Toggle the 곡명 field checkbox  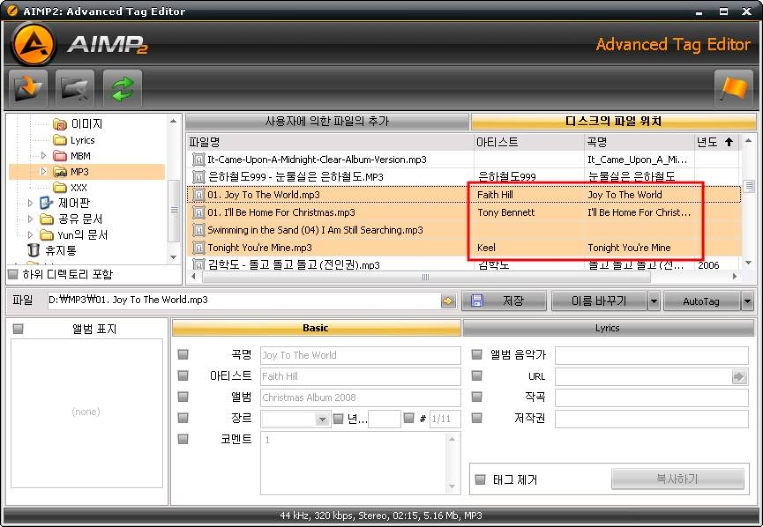[x=183, y=355]
